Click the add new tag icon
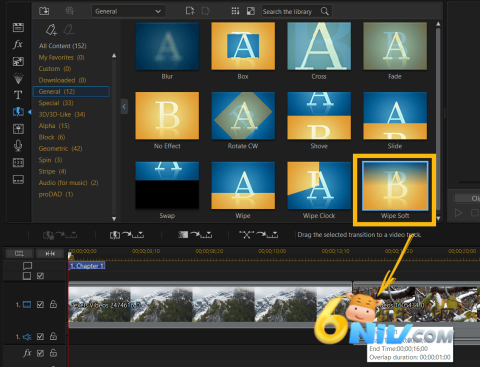Screen dimensions: 480x367 click(x=51, y=30)
